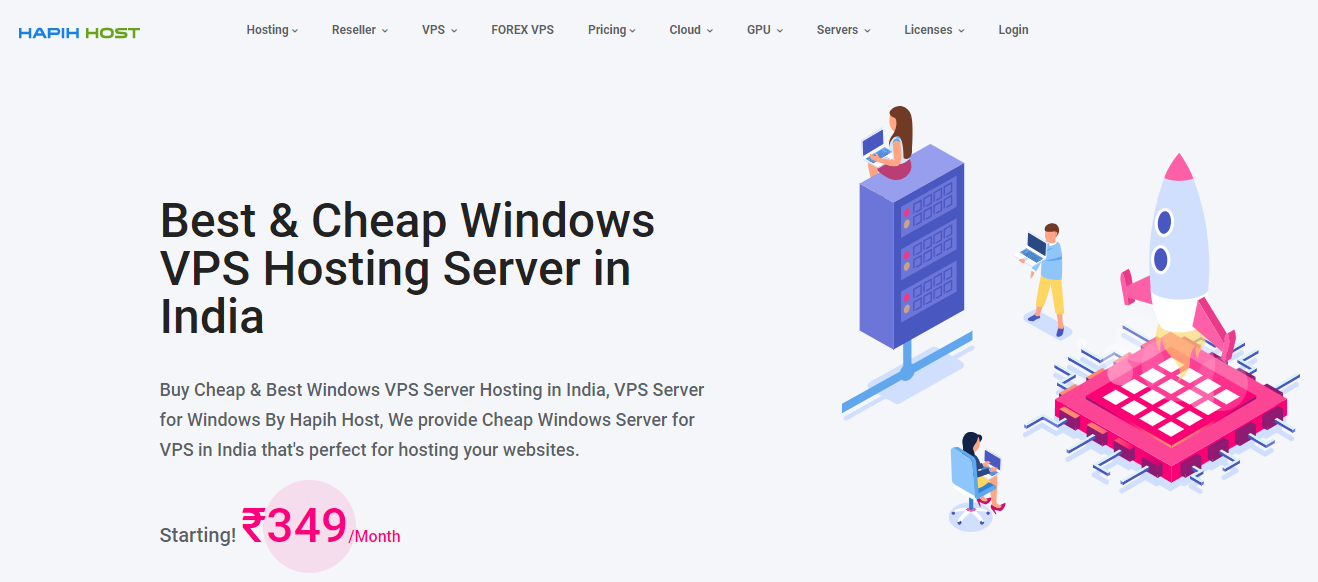Screen dimensions: 1318x582
Task: Open the Hosting dropdown menu
Action: [x=272, y=30]
